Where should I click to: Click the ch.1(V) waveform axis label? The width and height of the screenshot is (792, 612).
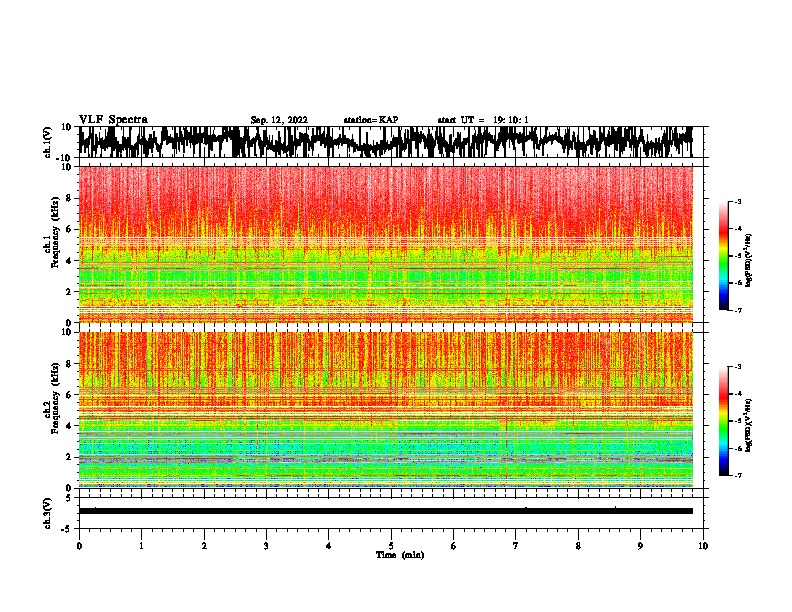click(x=48, y=142)
